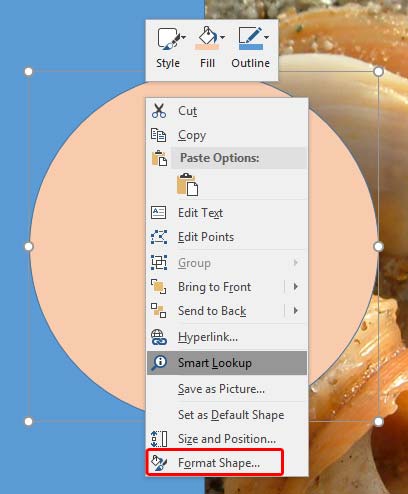Click bottom-right shape resize handle
Screen dimensions: 408x494
pos(378,421)
